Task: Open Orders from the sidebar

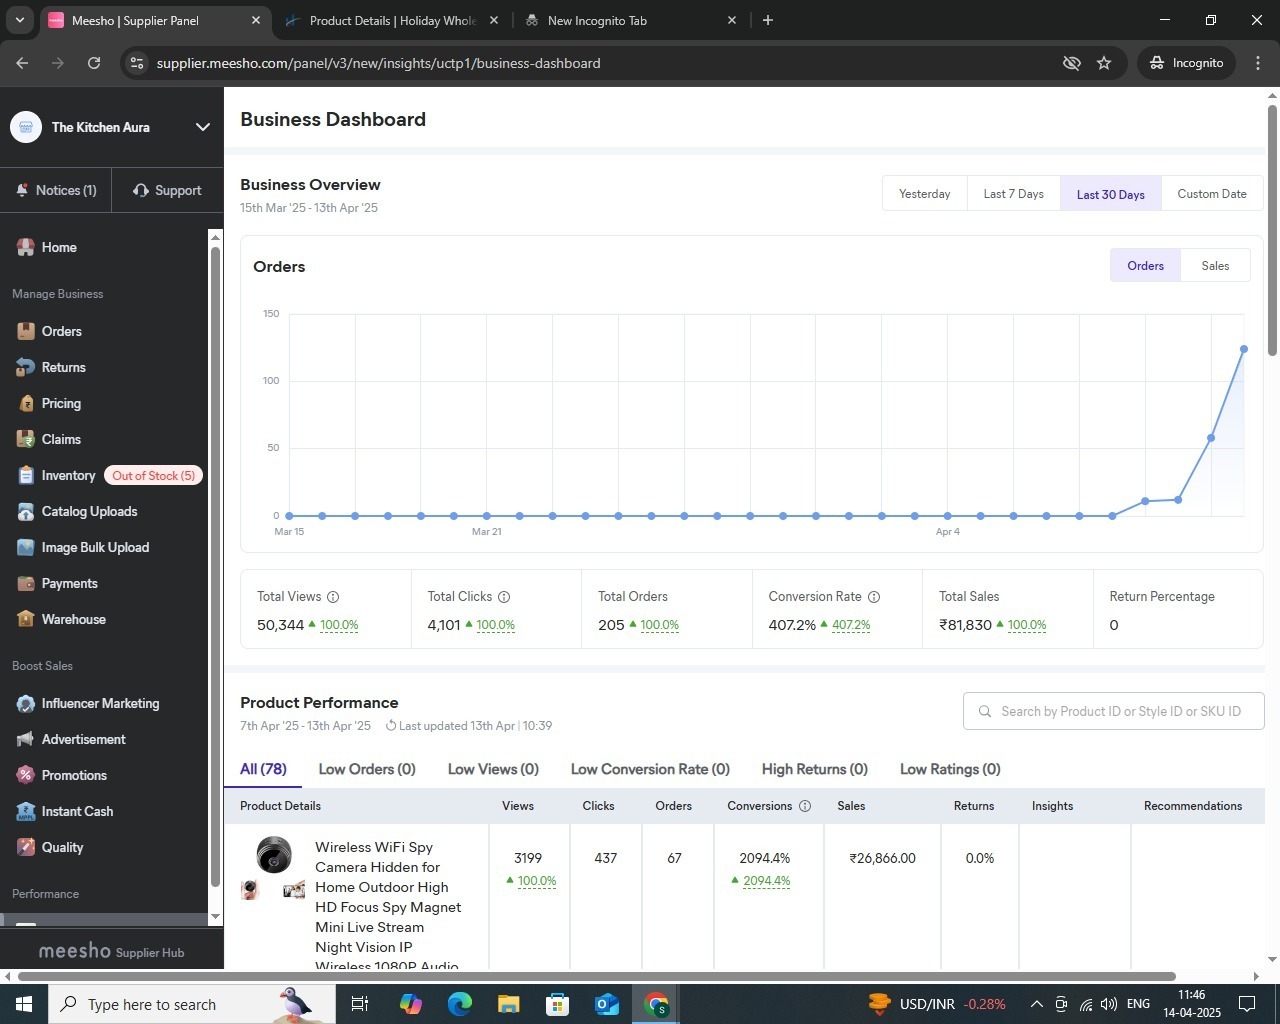Action: point(61,331)
